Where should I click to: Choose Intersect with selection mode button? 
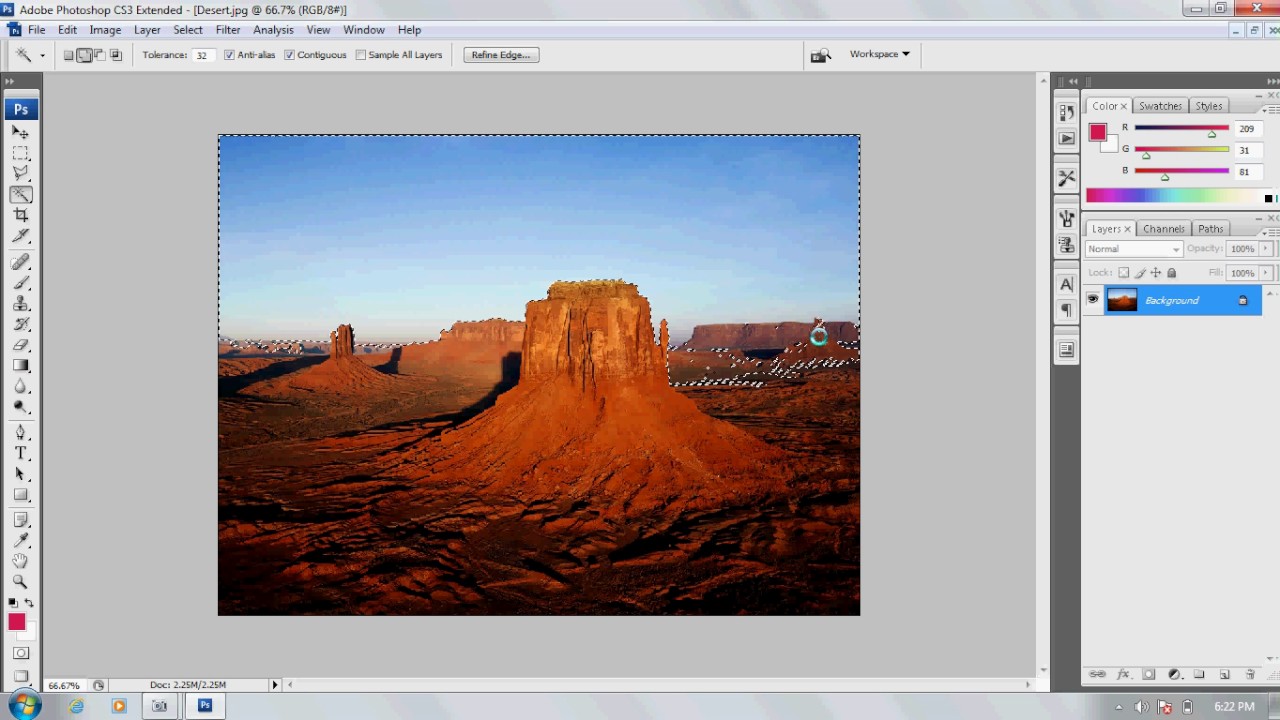[x=116, y=55]
